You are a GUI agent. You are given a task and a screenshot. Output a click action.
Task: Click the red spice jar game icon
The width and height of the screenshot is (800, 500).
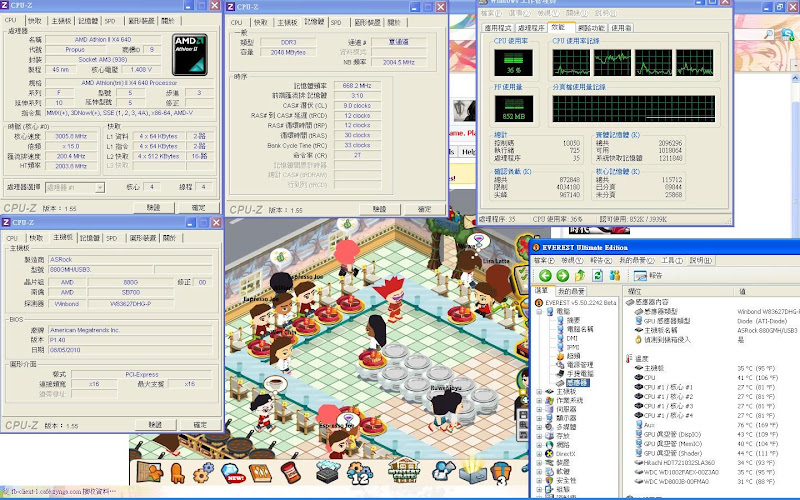(290, 472)
